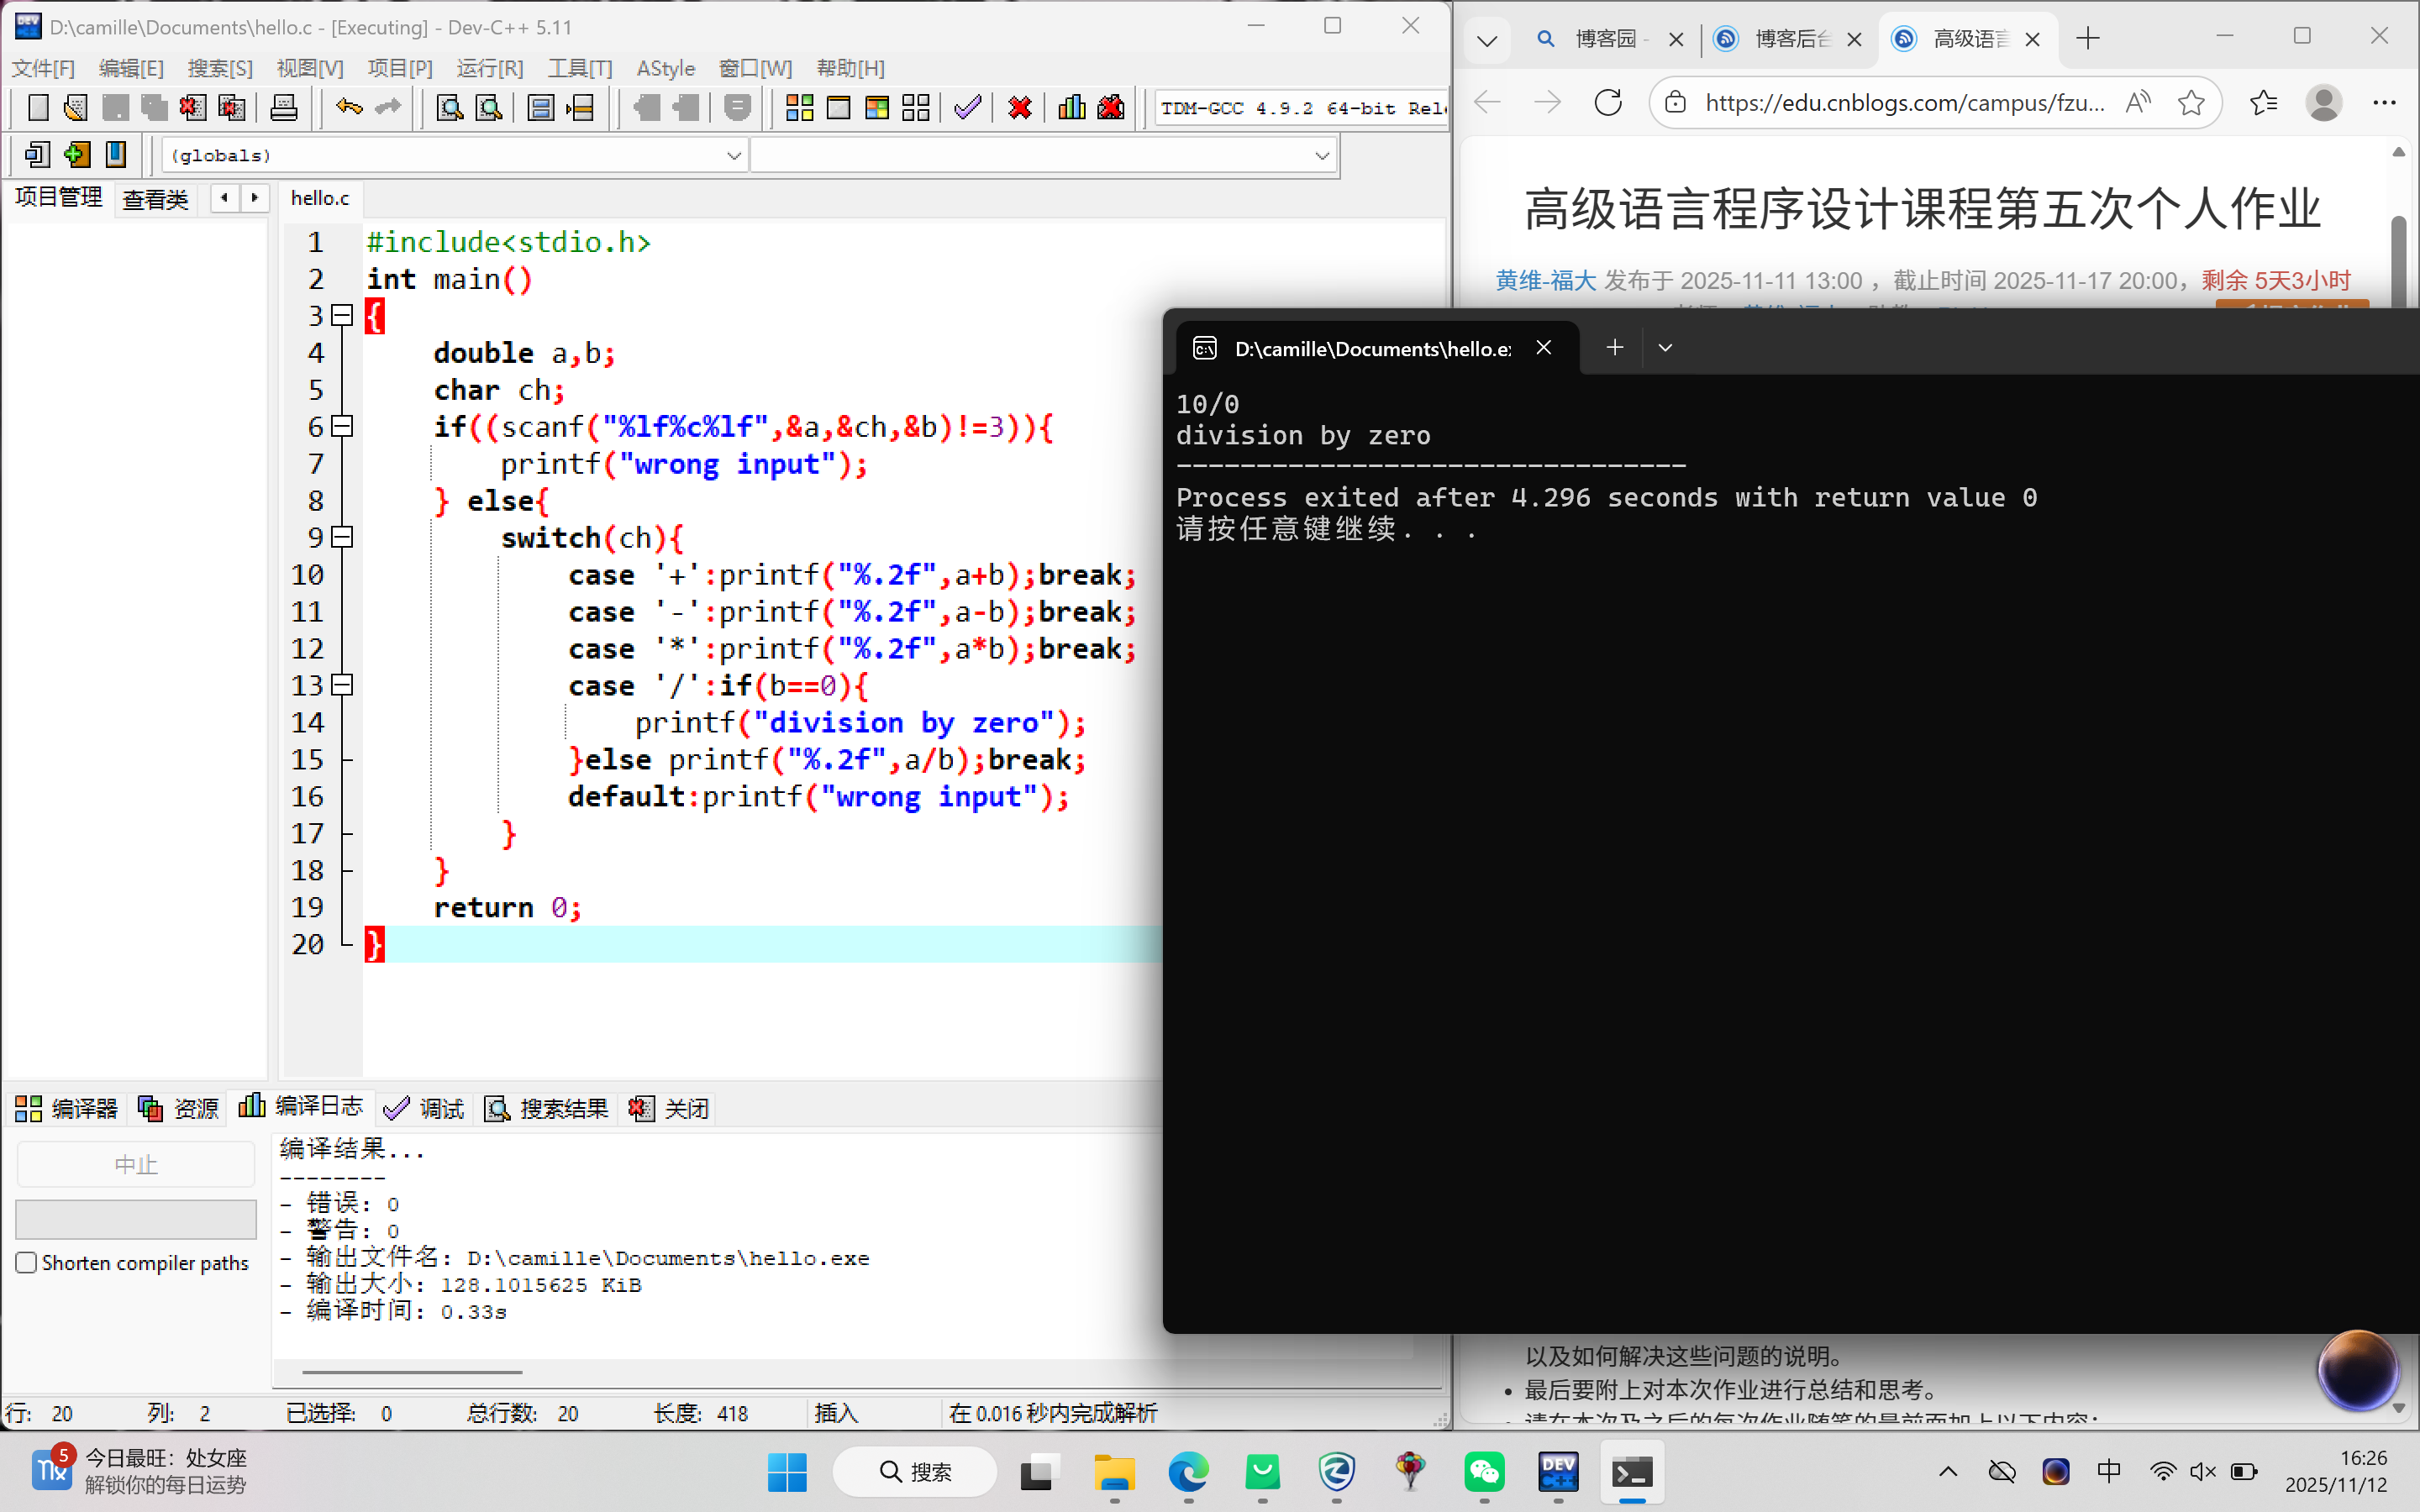Expand the browser tab list chevron
Viewport: 2420px width, 1512px height.
coord(1487,41)
